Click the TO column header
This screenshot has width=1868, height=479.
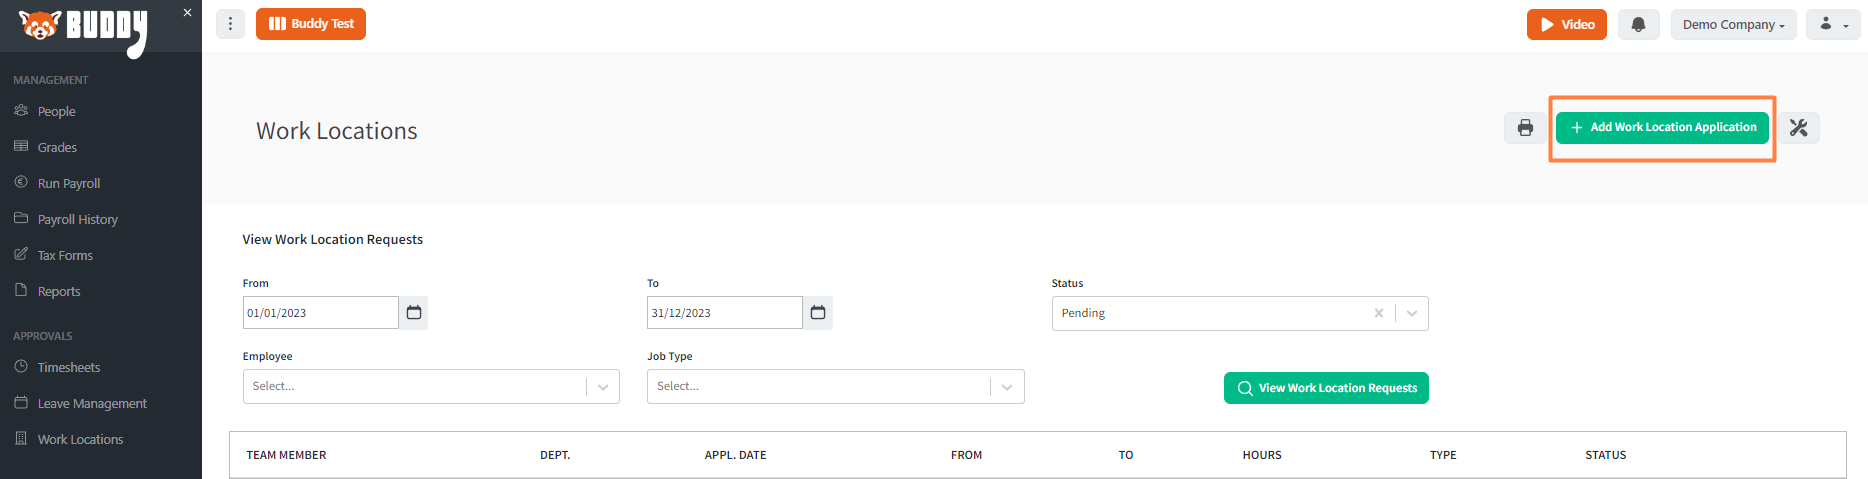[x=1126, y=455]
